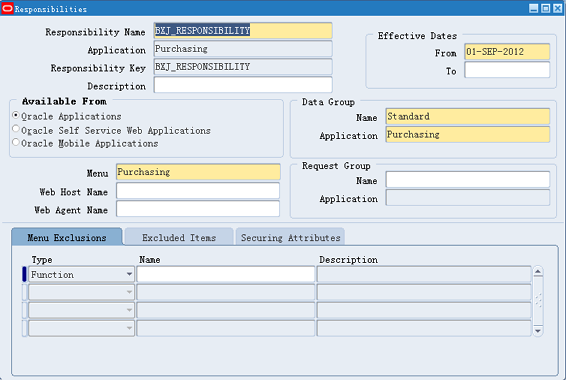Click the second row Name cell in exclusions
Image resolution: width=566 pixels, height=380 pixels.
(x=226, y=292)
